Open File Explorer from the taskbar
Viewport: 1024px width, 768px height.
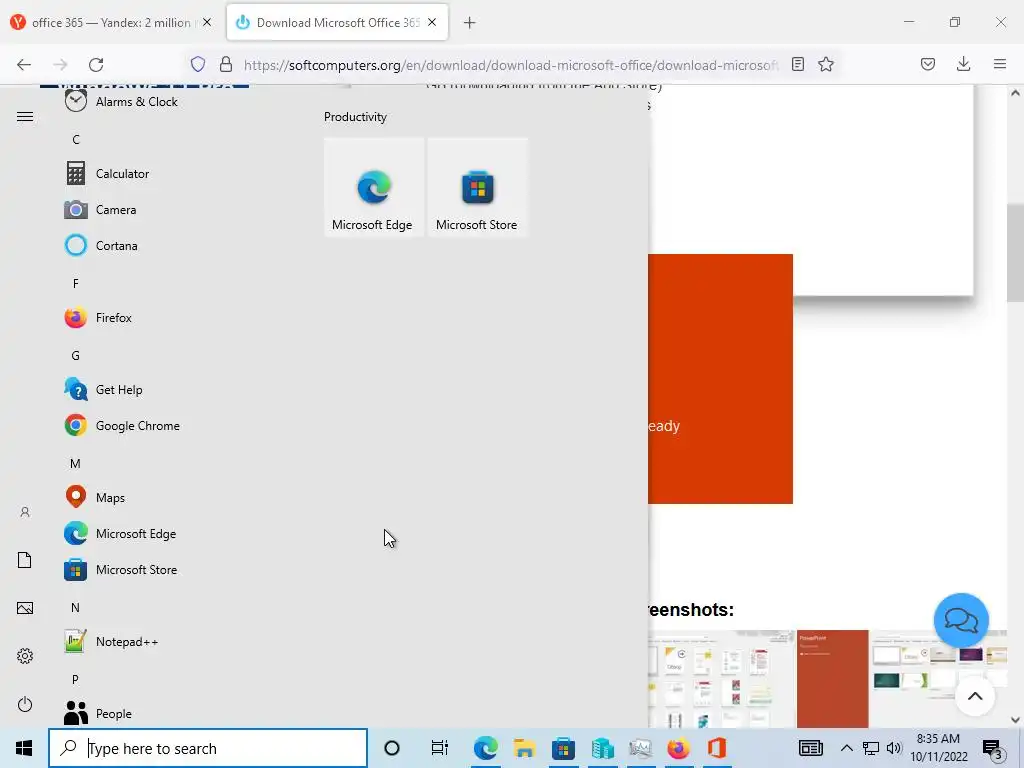pyautogui.click(x=524, y=748)
